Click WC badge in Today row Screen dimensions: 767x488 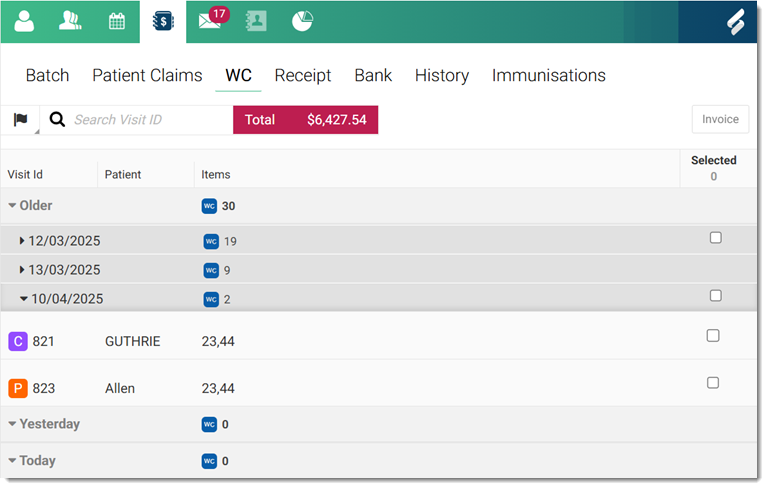click(209, 461)
